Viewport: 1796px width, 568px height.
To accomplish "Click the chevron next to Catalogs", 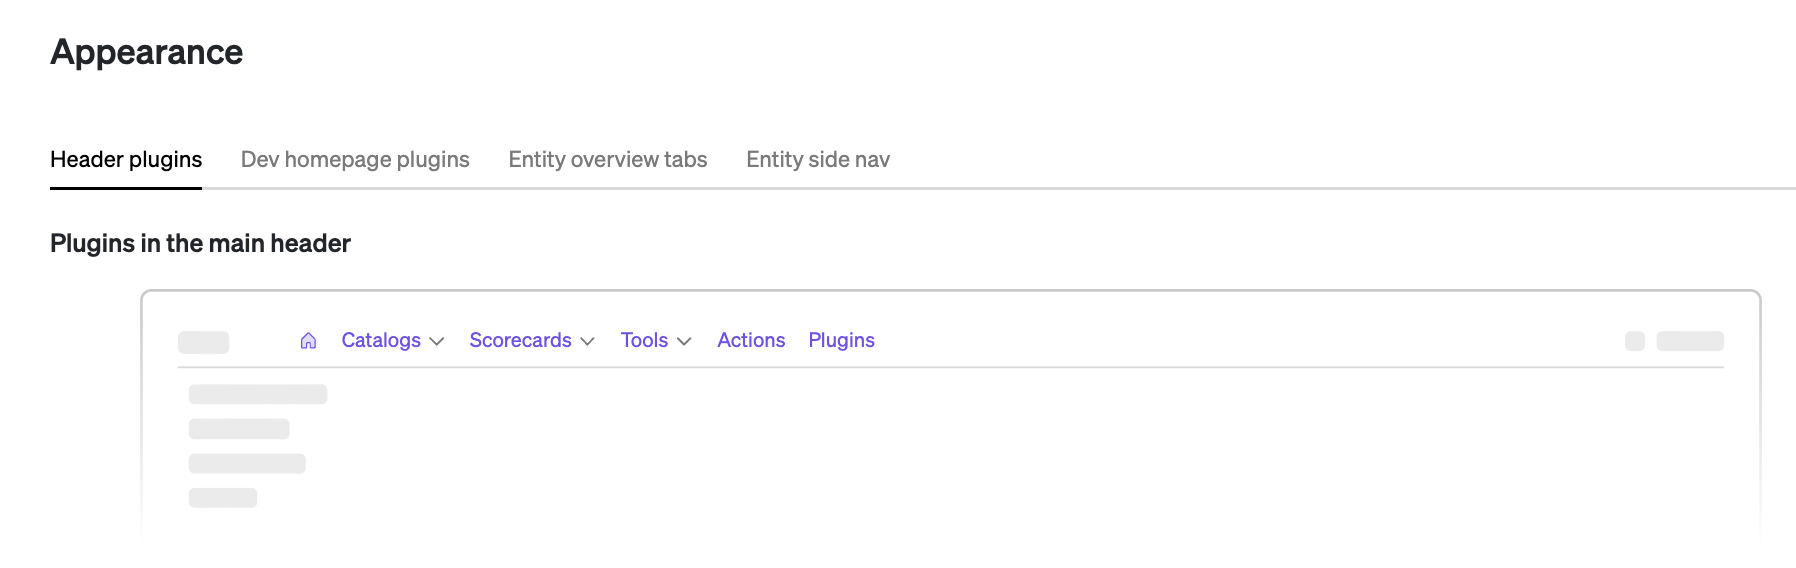I will (437, 342).
